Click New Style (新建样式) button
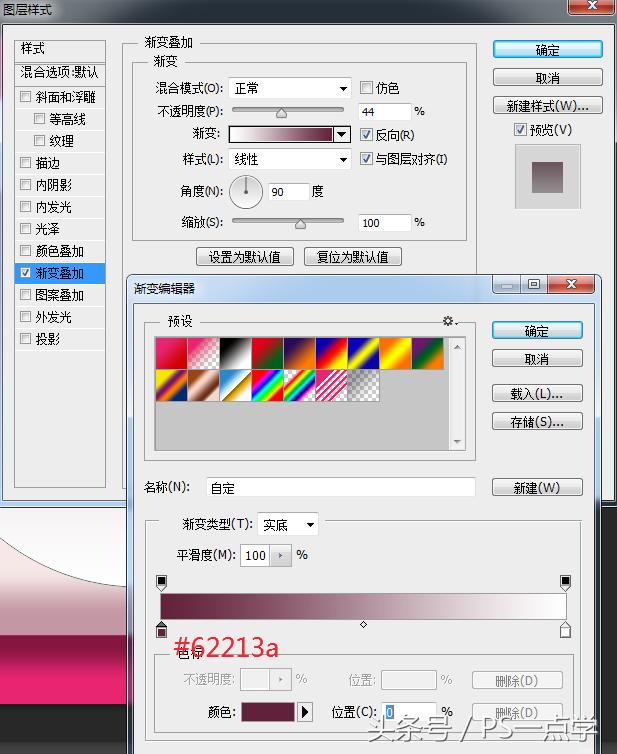Image resolution: width=617 pixels, height=754 pixels. point(548,105)
